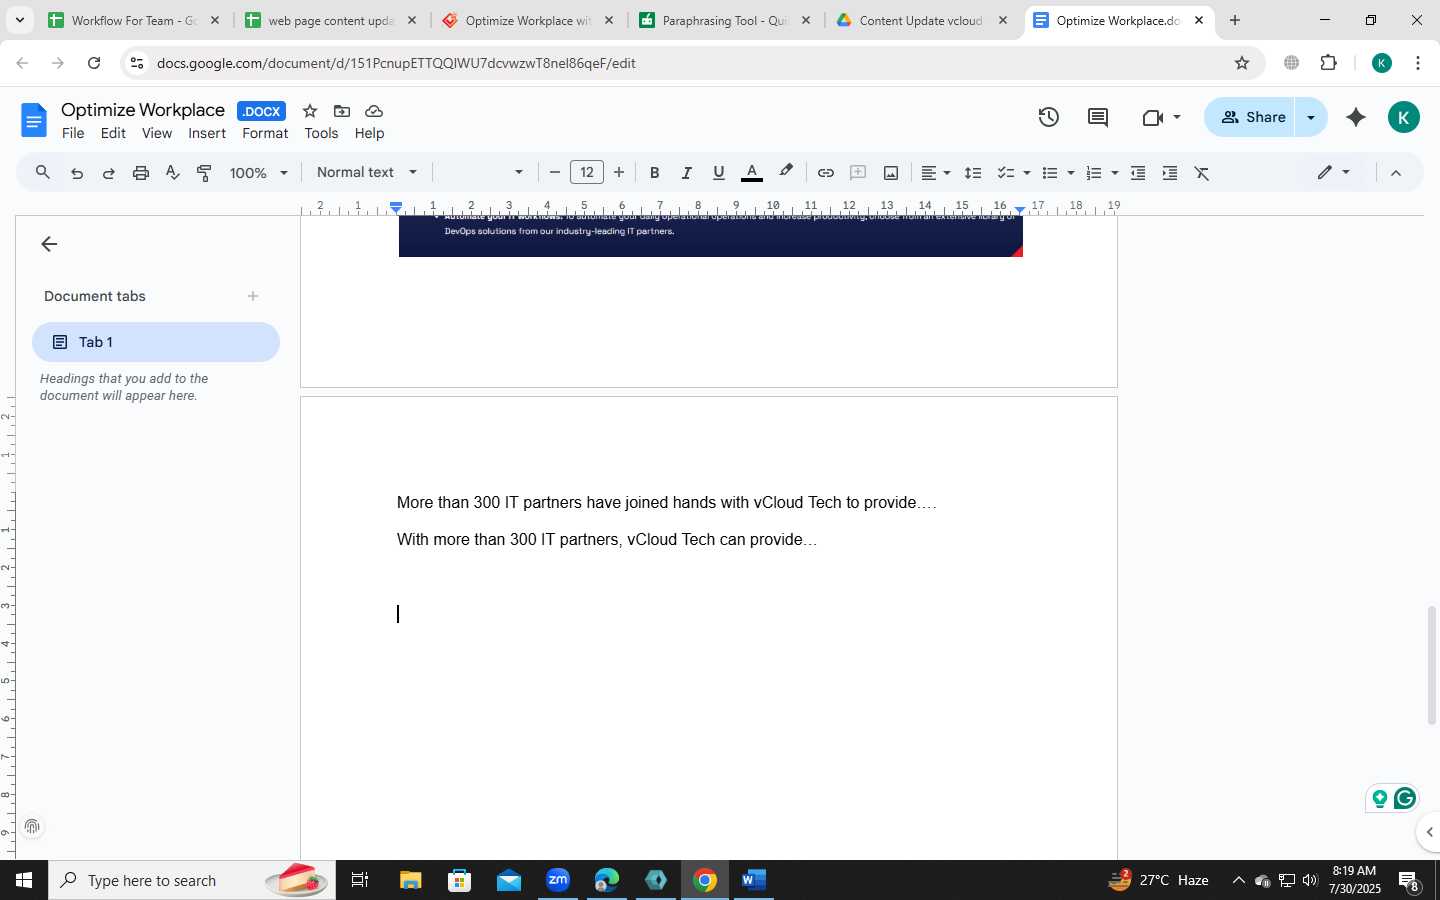The width and height of the screenshot is (1440, 900).
Task: Click the Clear formatting icon
Action: point(1203,173)
